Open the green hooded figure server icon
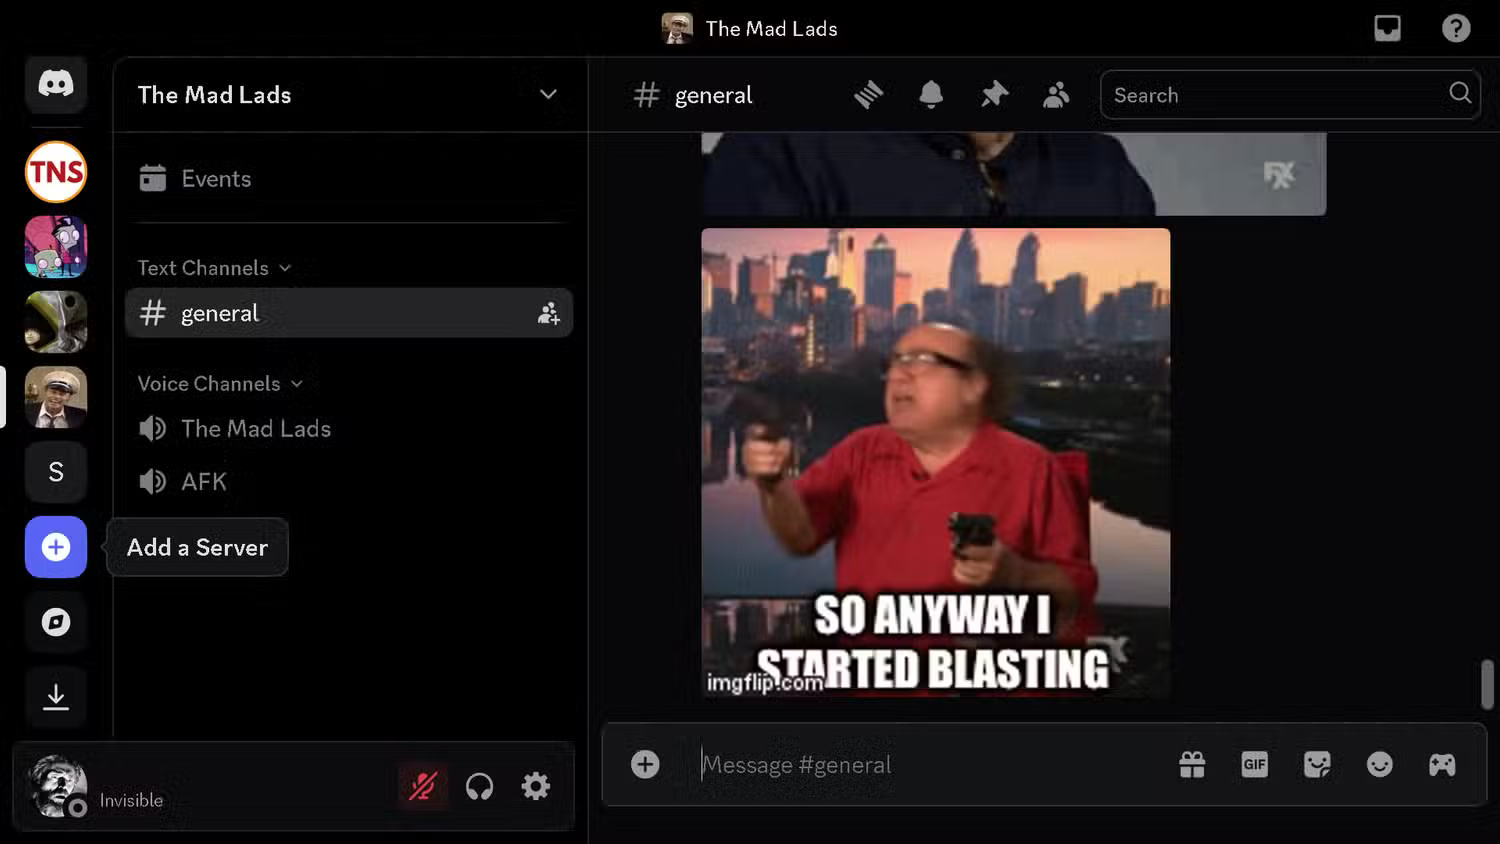The height and width of the screenshot is (844, 1500). click(x=56, y=322)
